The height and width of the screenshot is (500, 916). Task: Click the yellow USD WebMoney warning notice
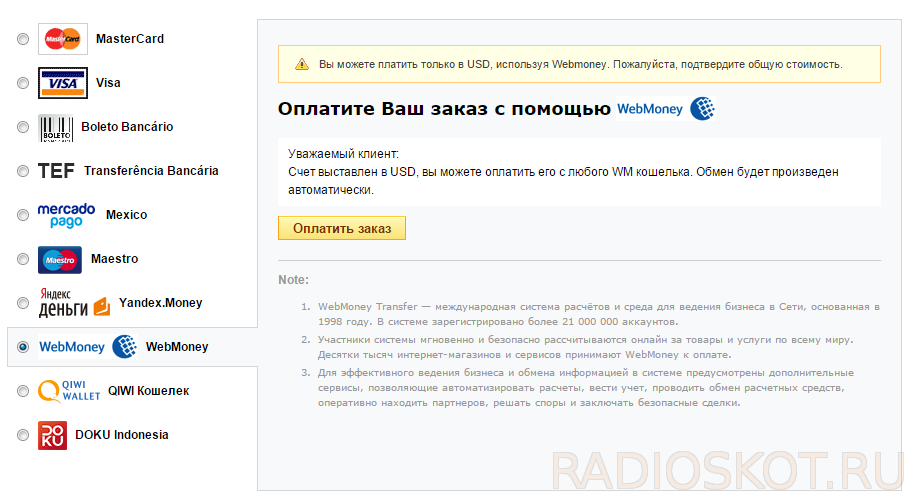580,64
